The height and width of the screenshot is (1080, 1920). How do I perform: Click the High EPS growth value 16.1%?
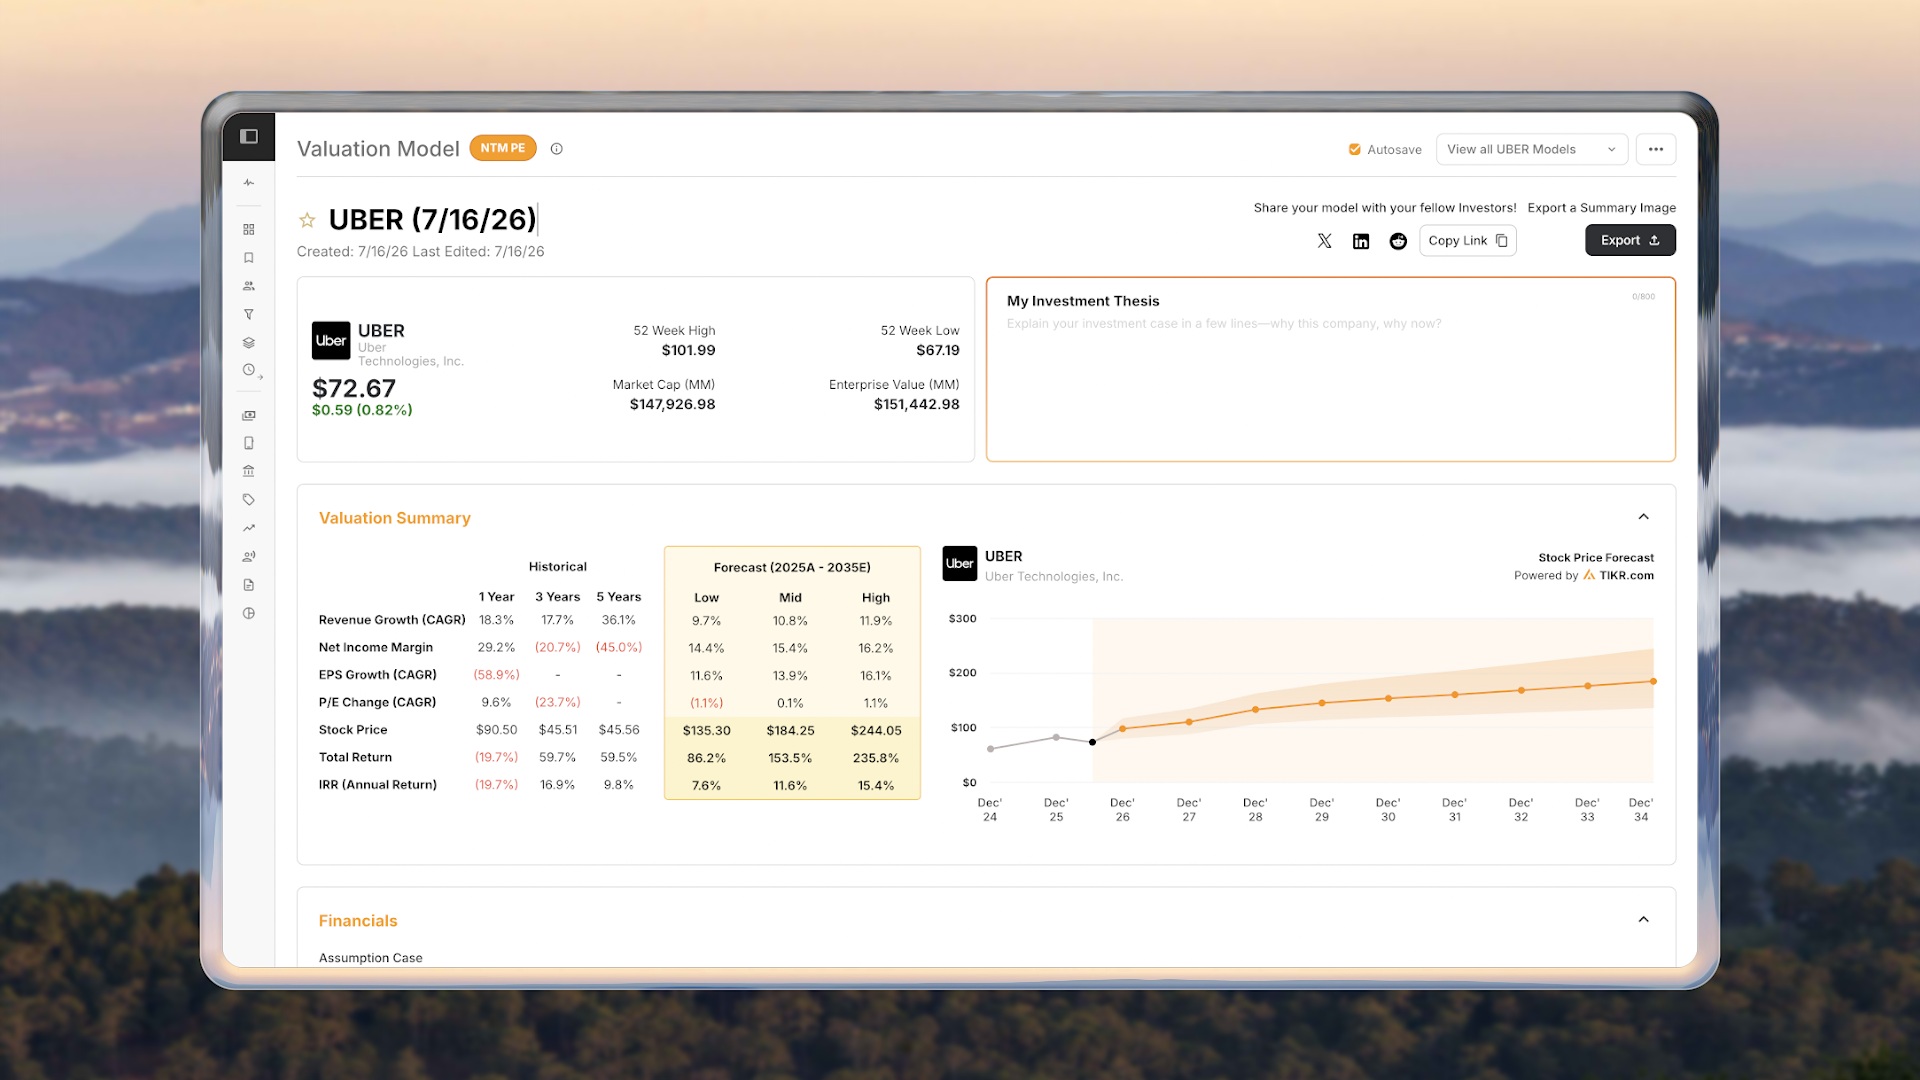tap(876, 676)
